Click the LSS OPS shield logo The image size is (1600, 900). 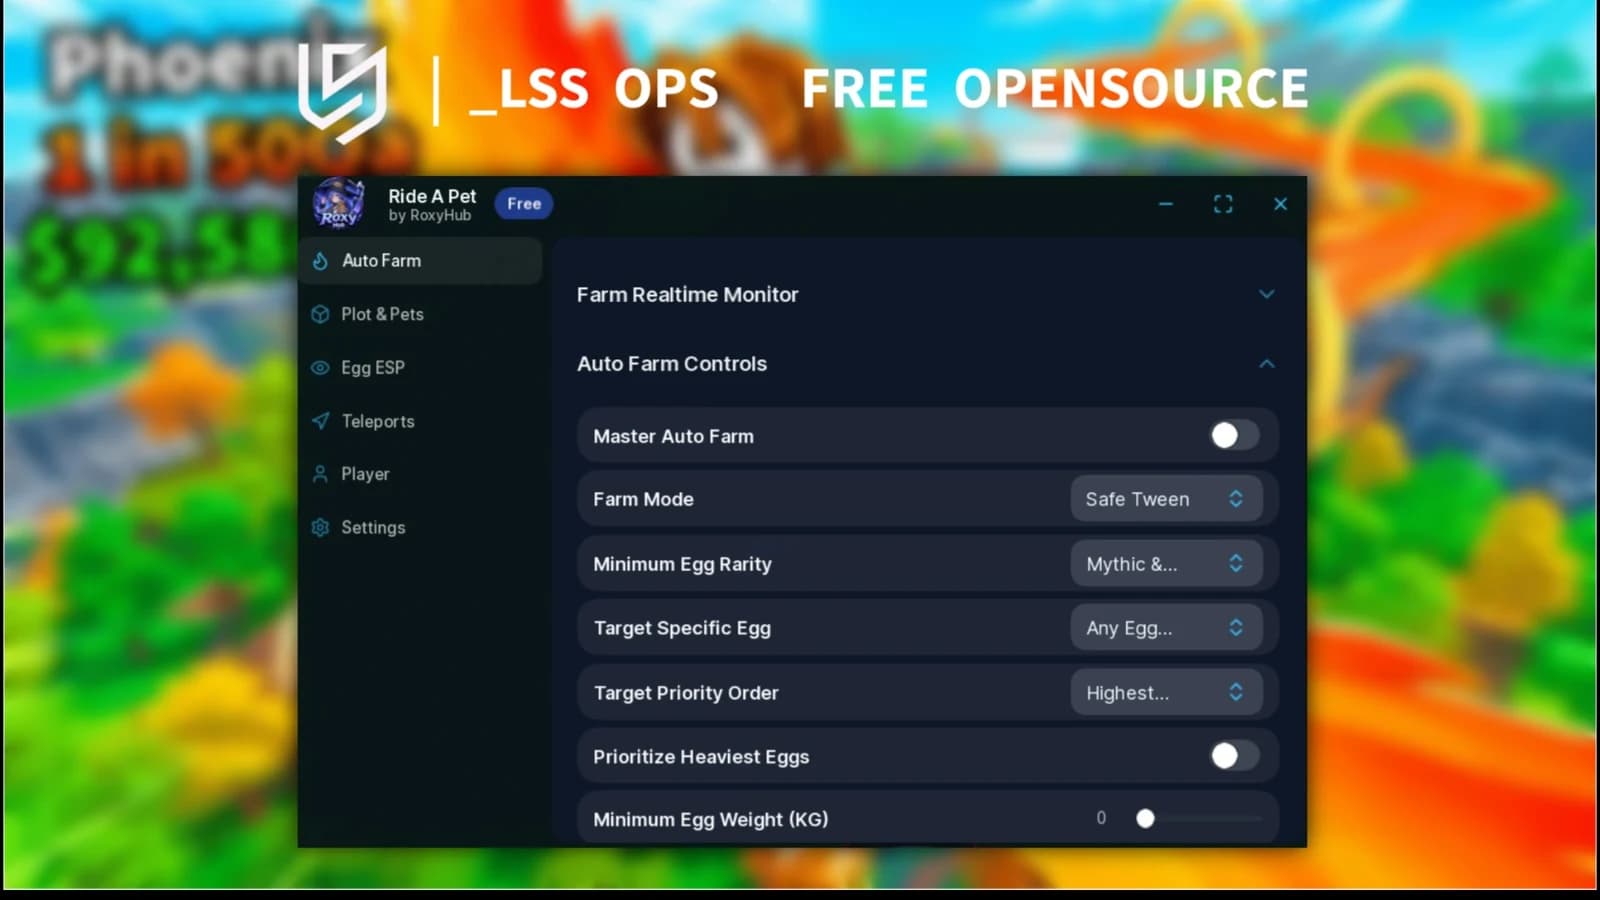[x=343, y=93]
